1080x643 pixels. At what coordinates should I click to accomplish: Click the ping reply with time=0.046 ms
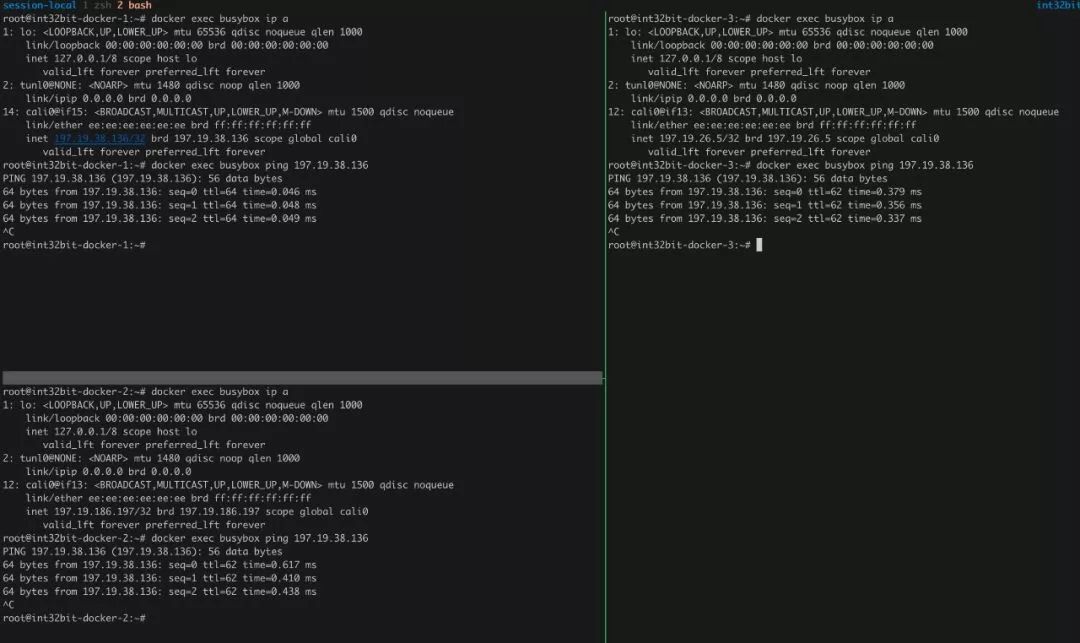[160, 192]
